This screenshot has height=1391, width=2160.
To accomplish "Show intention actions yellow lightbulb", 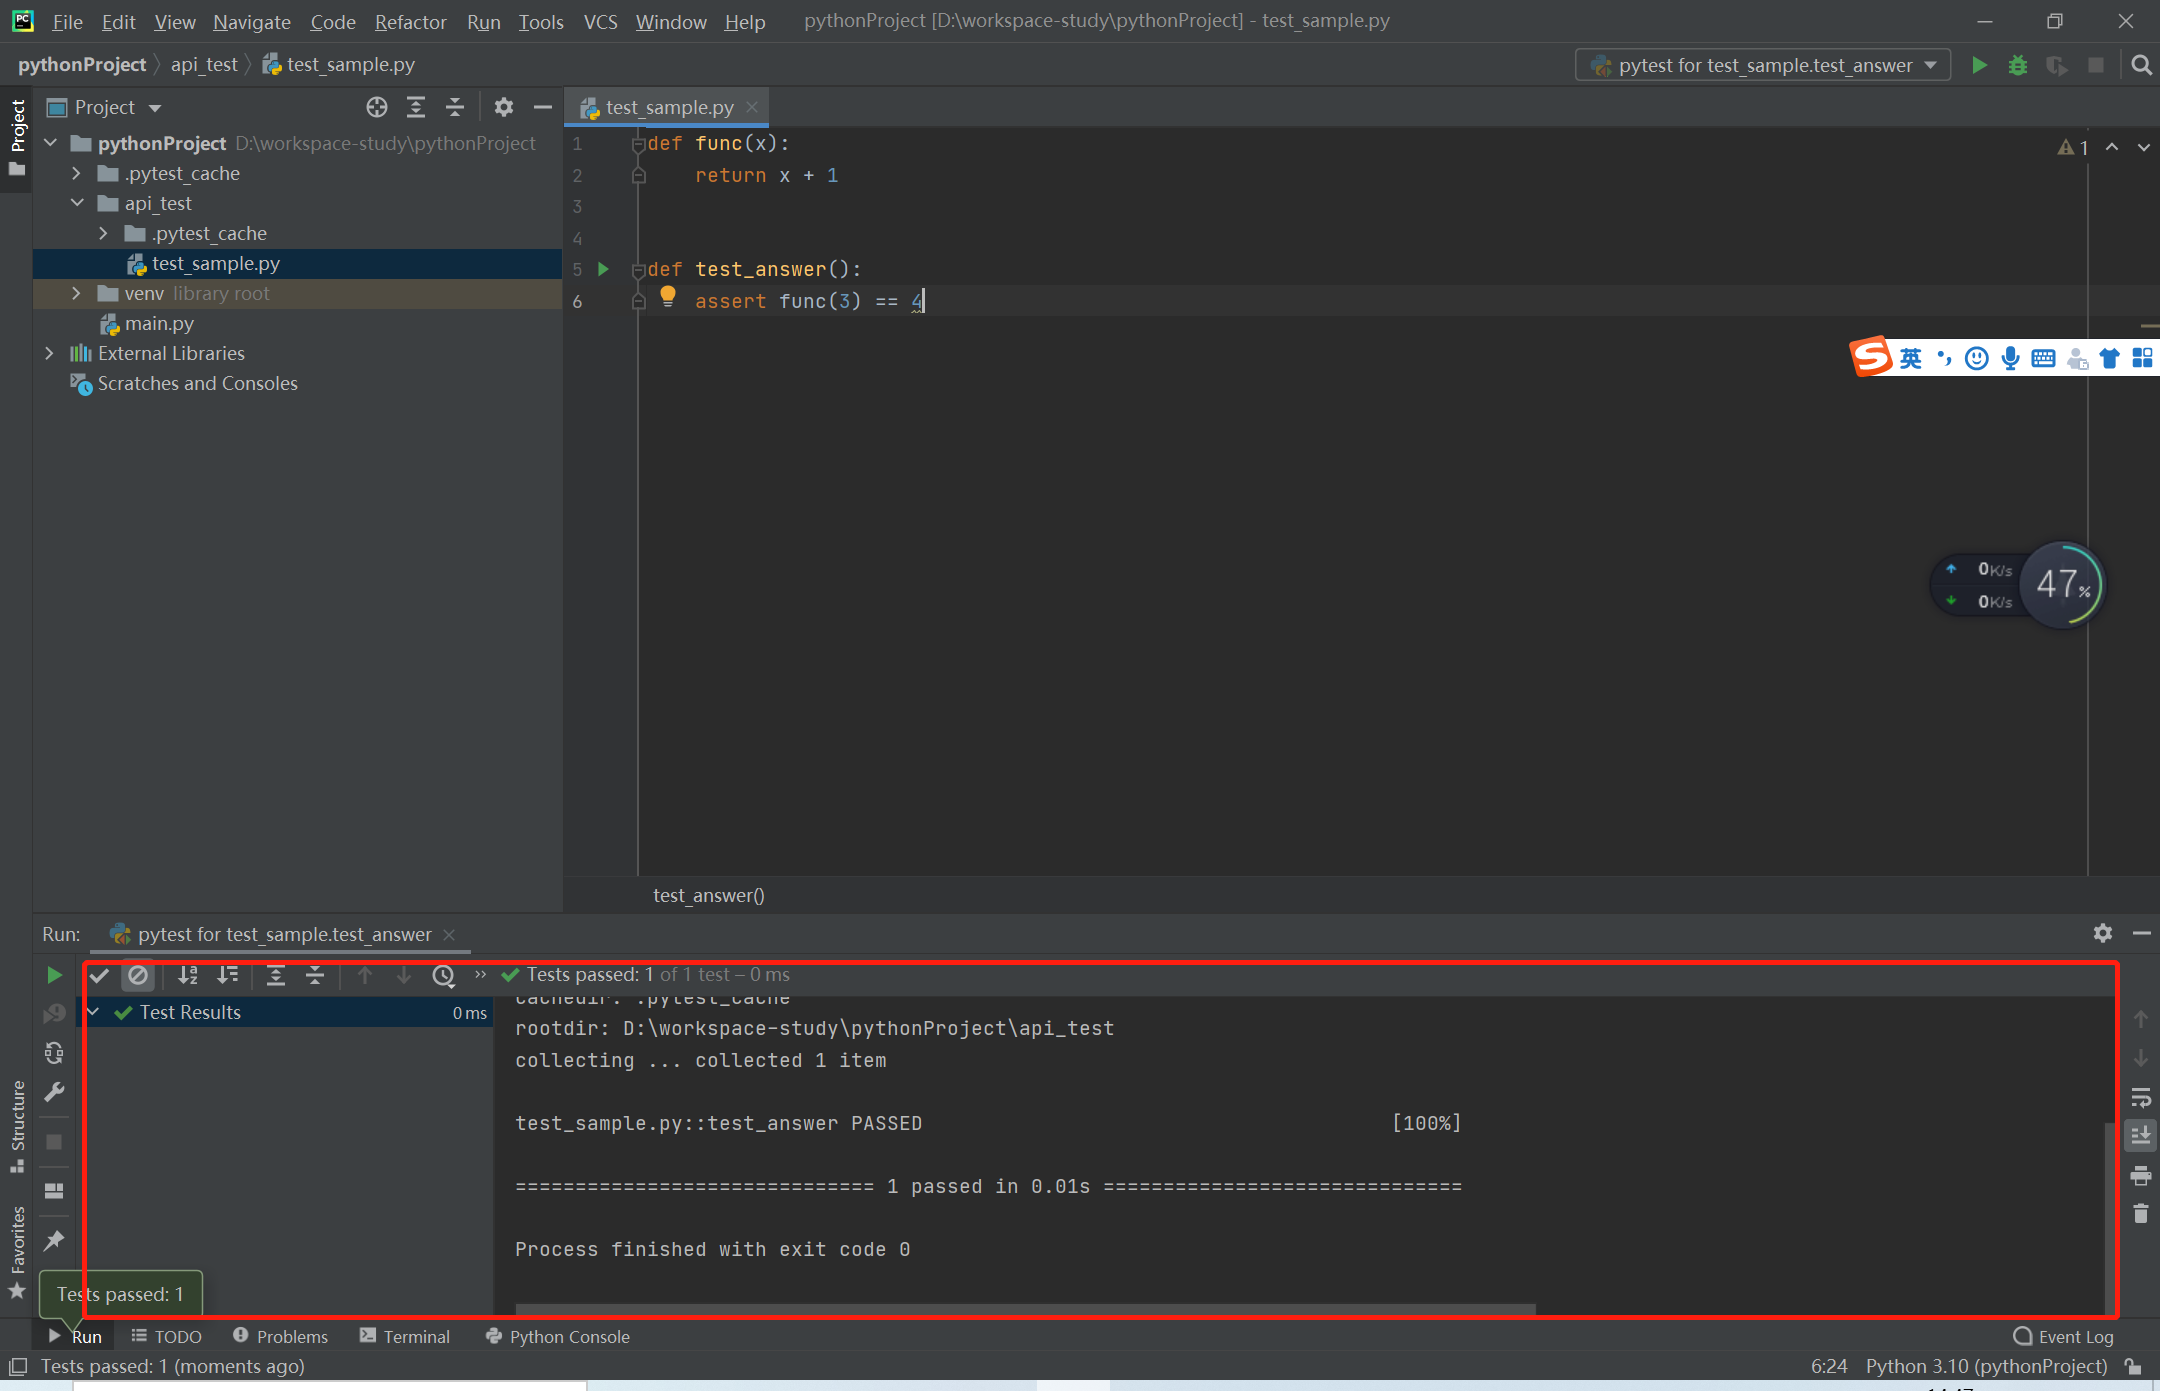I will pyautogui.click(x=668, y=296).
